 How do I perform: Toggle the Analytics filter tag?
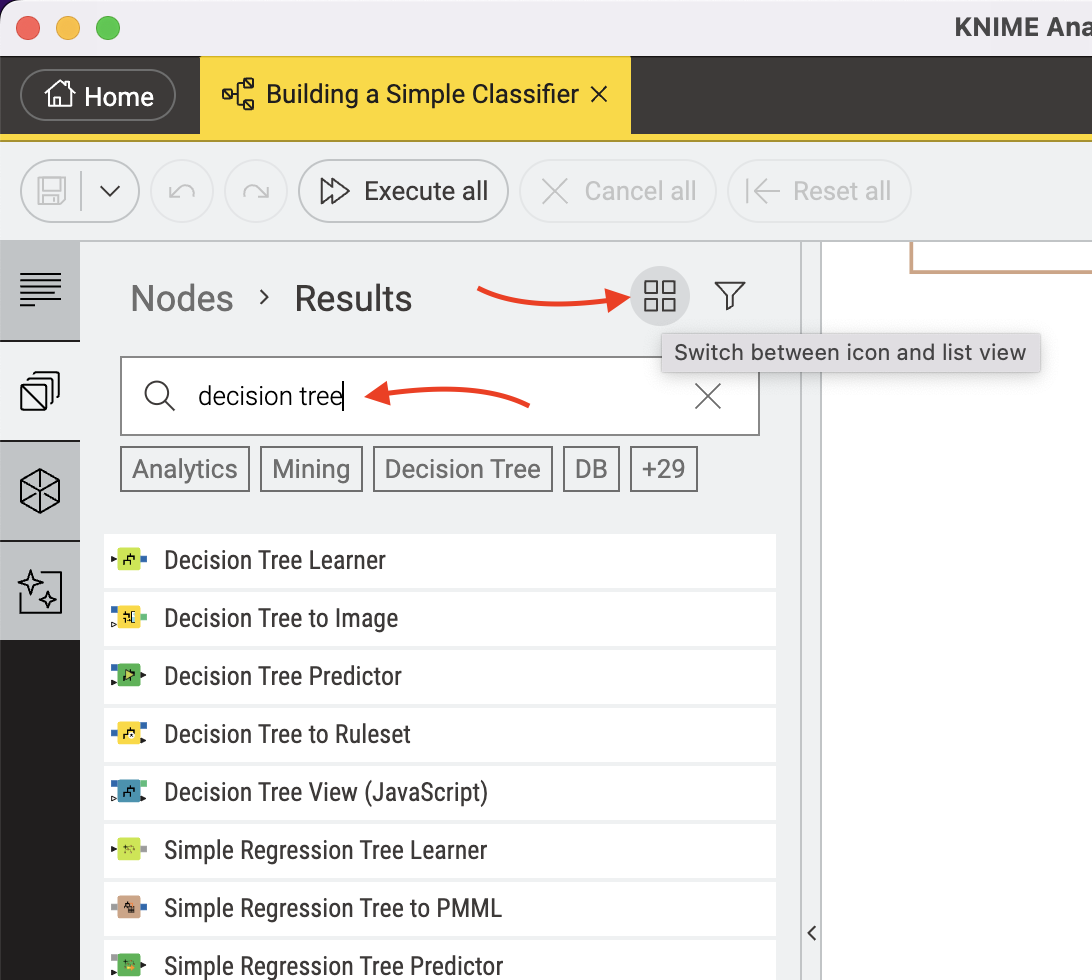click(184, 468)
